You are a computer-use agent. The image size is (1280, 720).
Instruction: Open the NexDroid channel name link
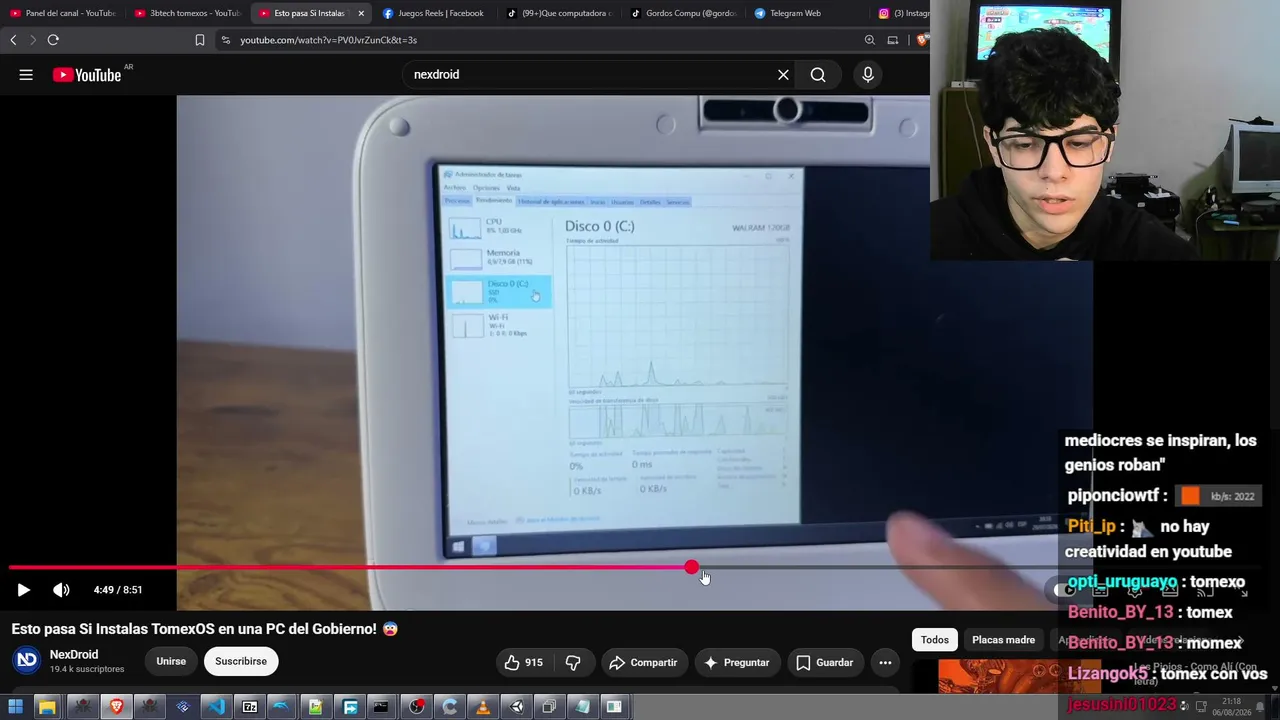(74, 655)
